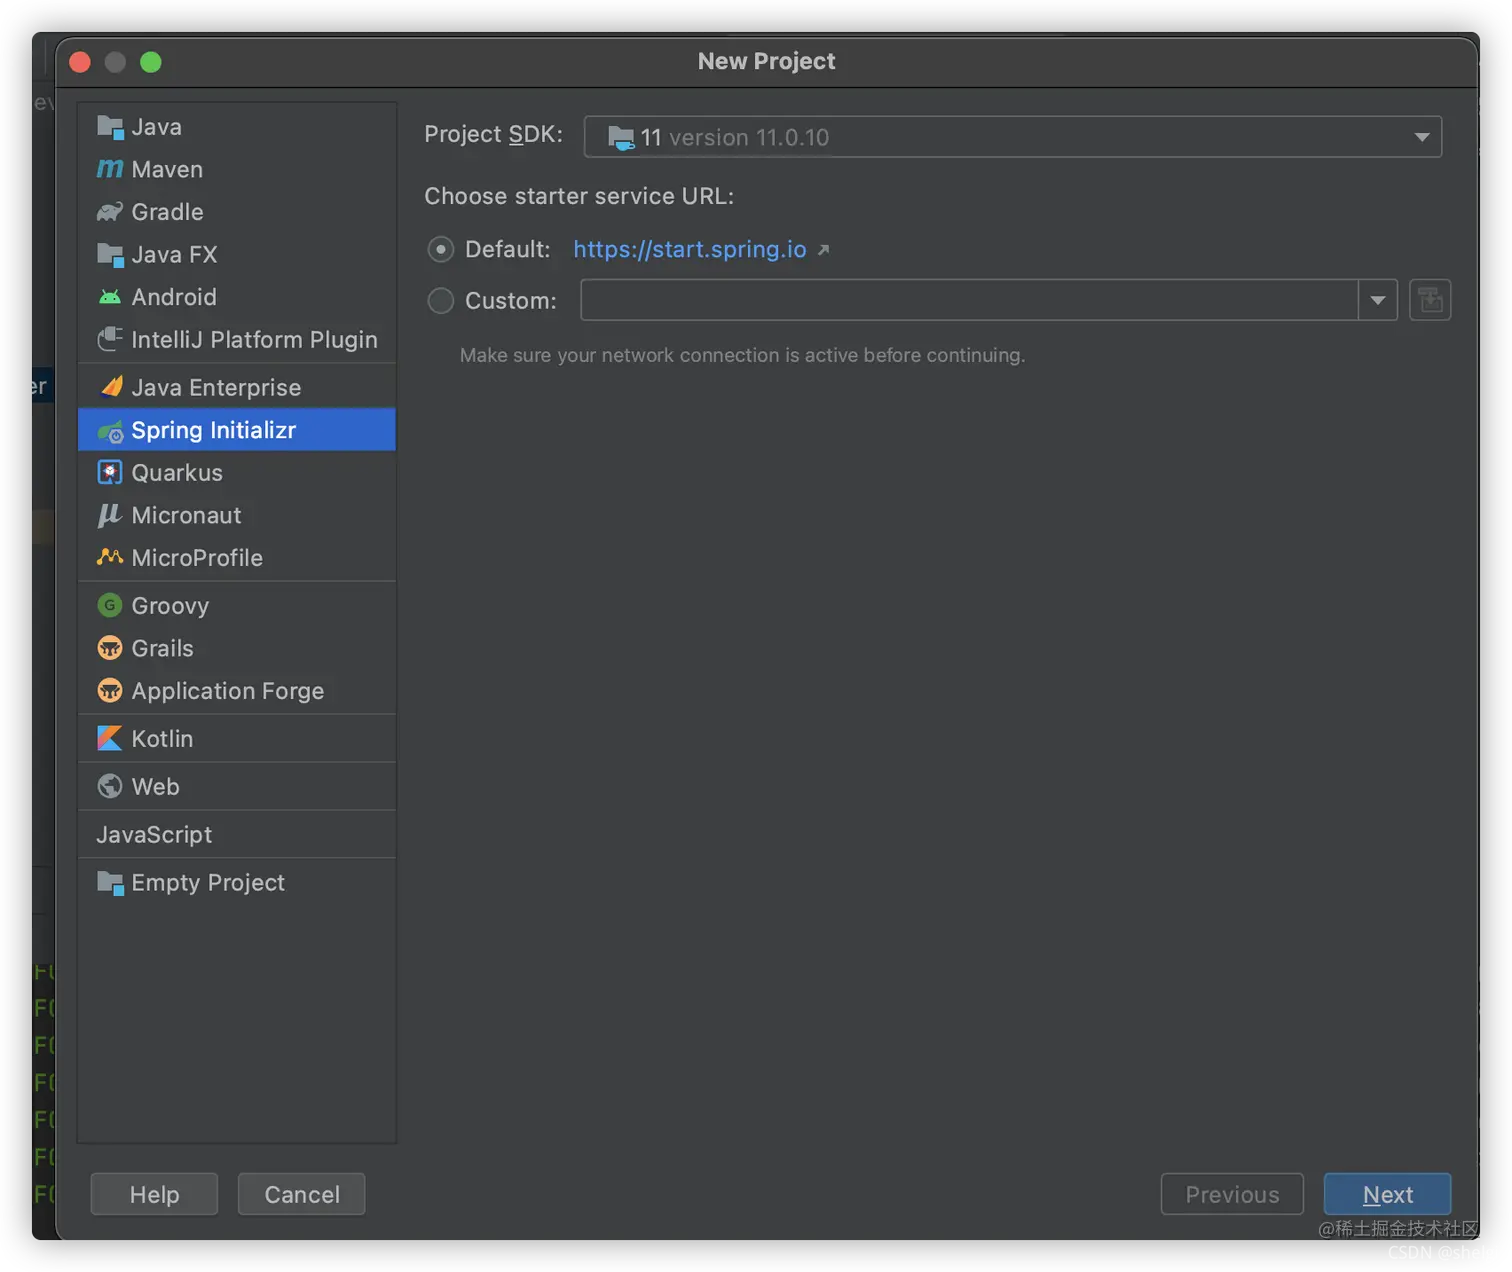Viewport: 1512px width, 1272px height.
Task: Choose Maven project type
Action: coord(237,169)
